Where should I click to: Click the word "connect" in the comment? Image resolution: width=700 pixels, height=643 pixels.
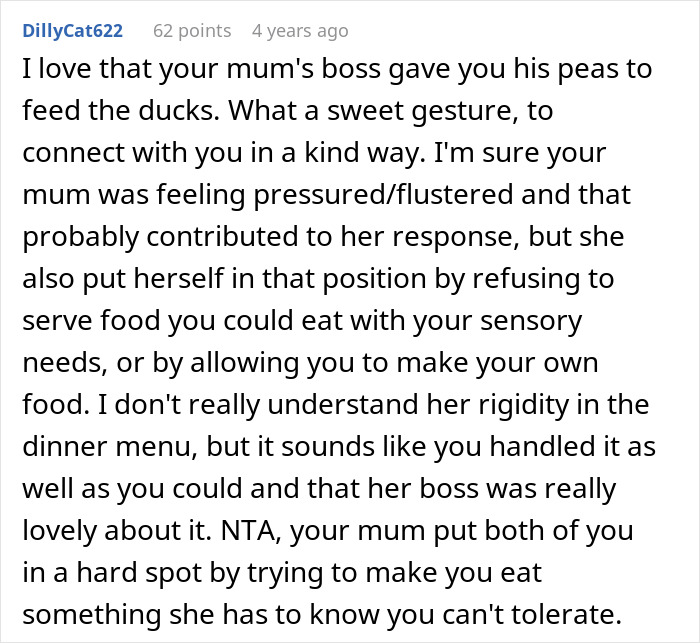pos(72,153)
